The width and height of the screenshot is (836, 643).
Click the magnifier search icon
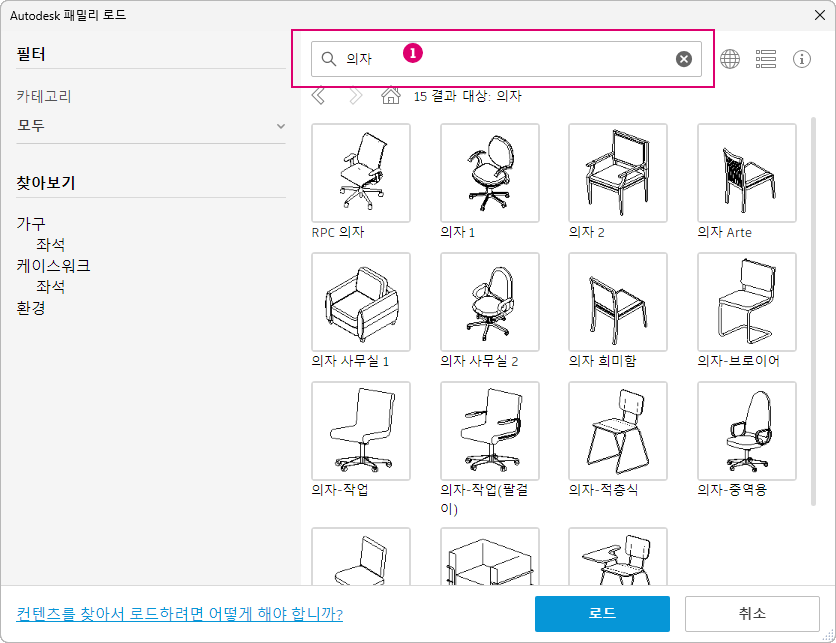pyautogui.click(x=329, y=59)
